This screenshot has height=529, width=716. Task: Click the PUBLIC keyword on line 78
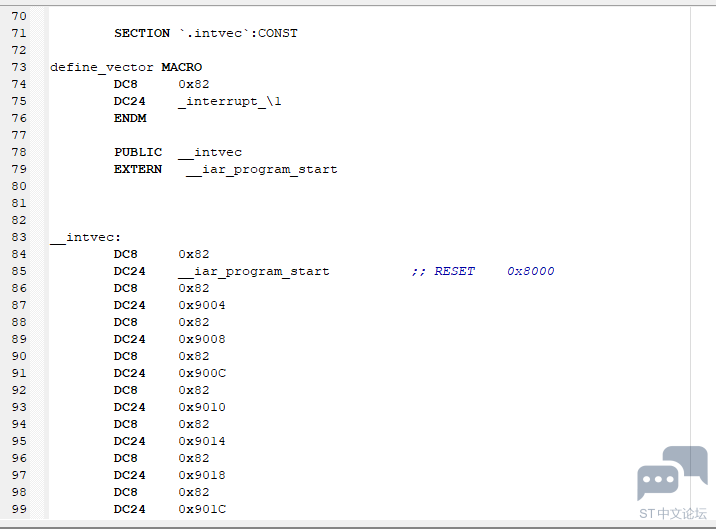point(138,152)
